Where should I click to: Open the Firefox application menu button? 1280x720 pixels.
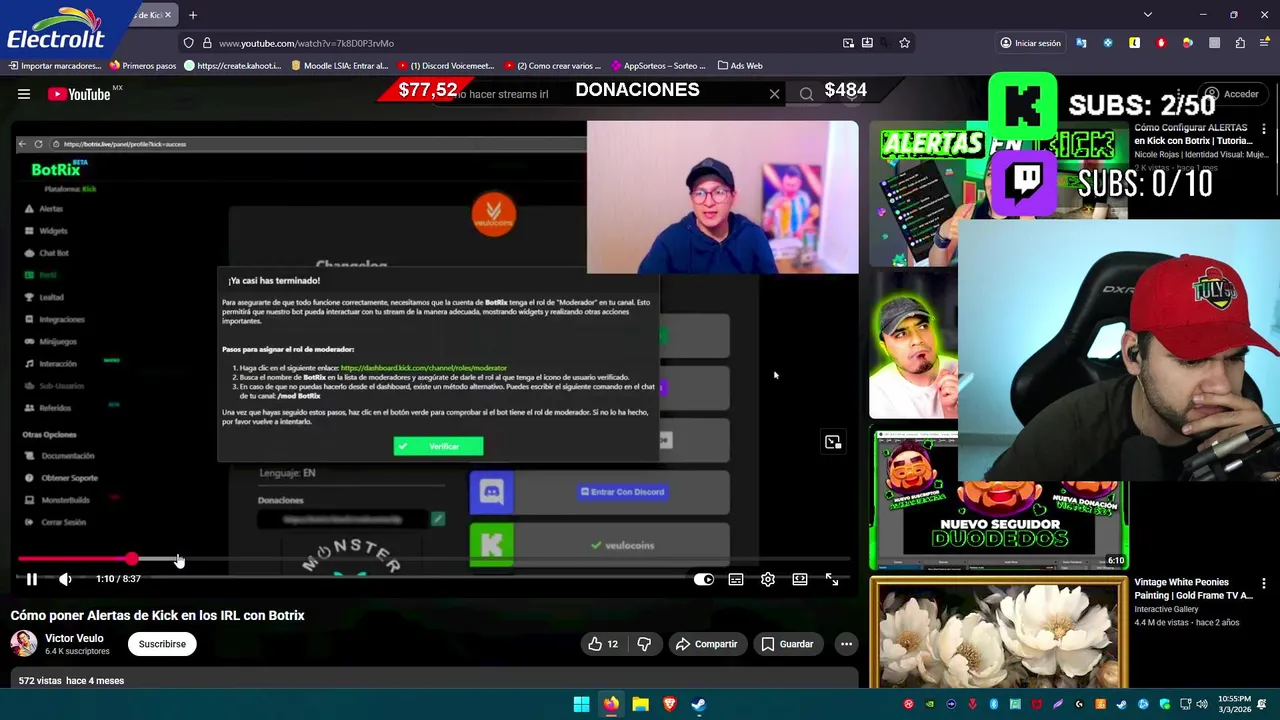coord(1265,43)
